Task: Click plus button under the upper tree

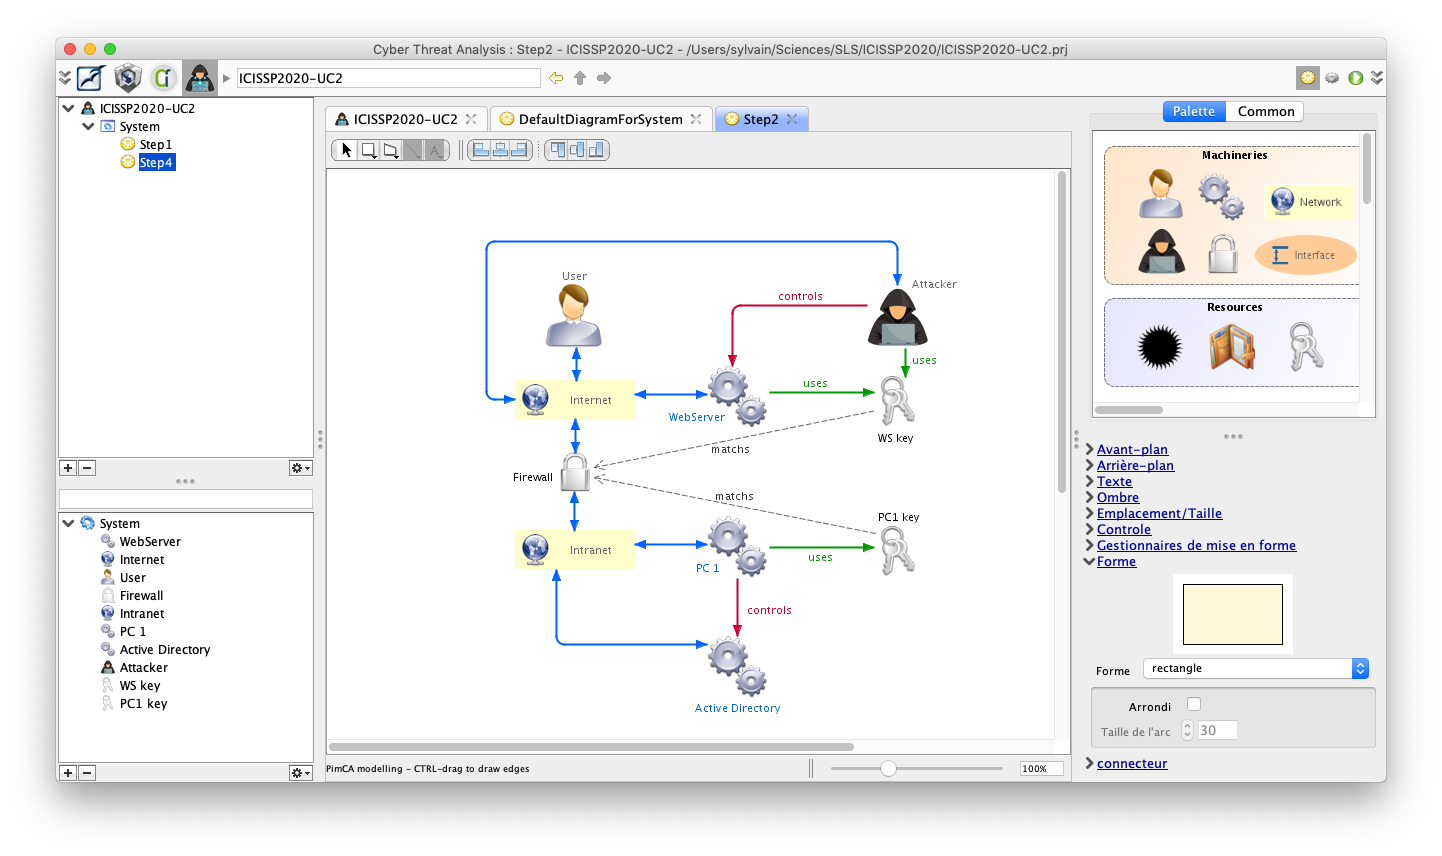Action: coord(68,468)
